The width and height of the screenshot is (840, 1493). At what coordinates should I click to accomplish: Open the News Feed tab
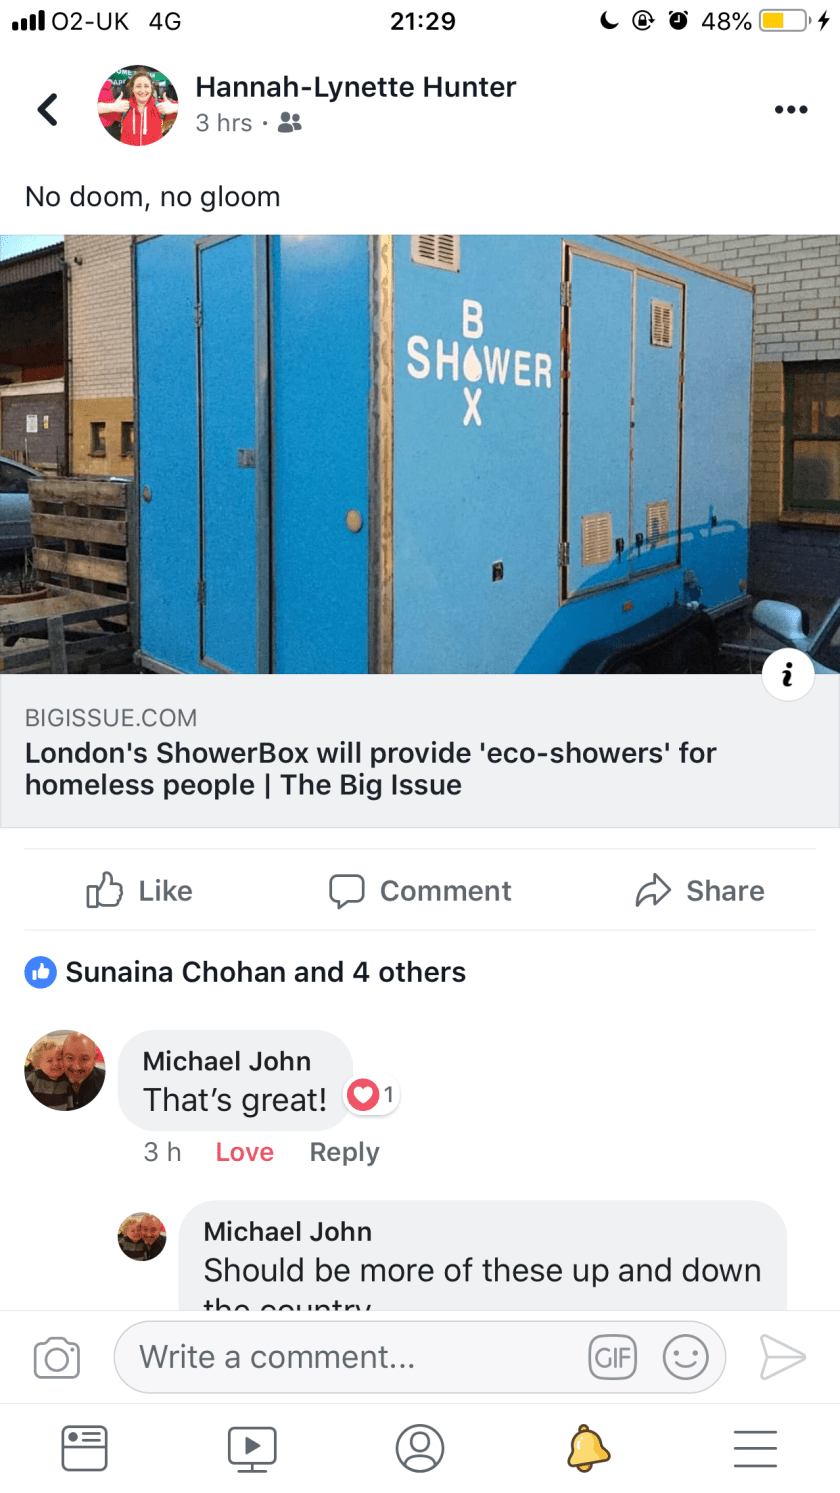pos(85,1448)
